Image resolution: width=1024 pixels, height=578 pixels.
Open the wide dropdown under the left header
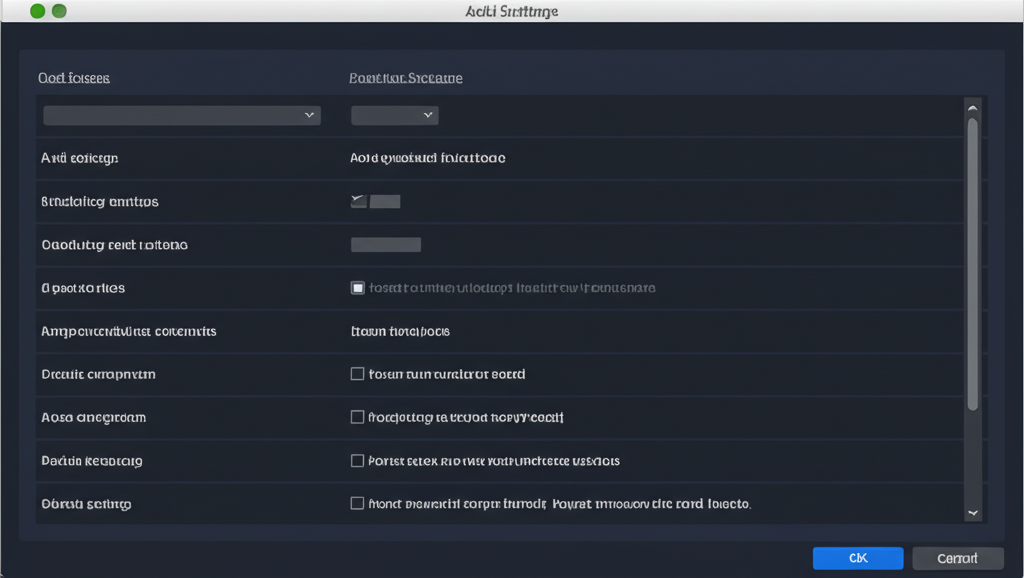click(182, 116)
